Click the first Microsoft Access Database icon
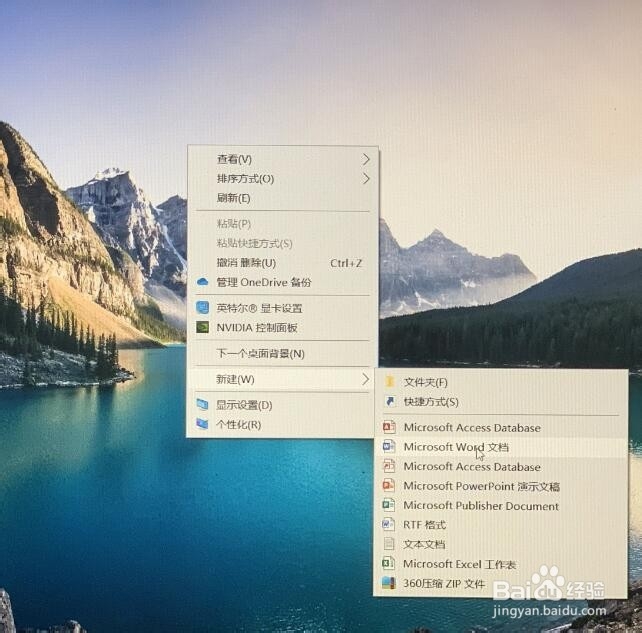642x633 pixels. (389, 427)
